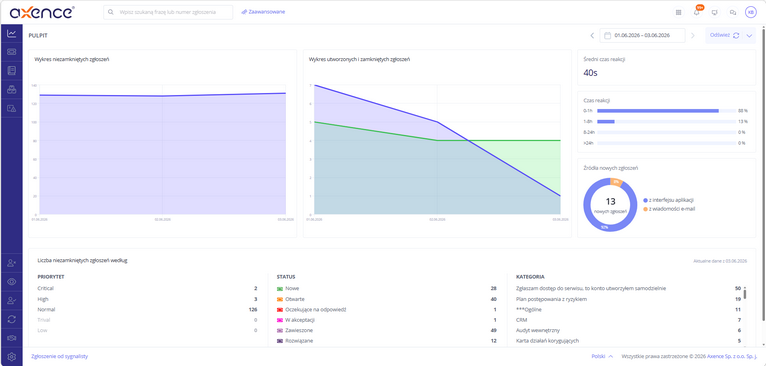
Task: Open the apps grid icon in header
Action: tap(679, 13)
